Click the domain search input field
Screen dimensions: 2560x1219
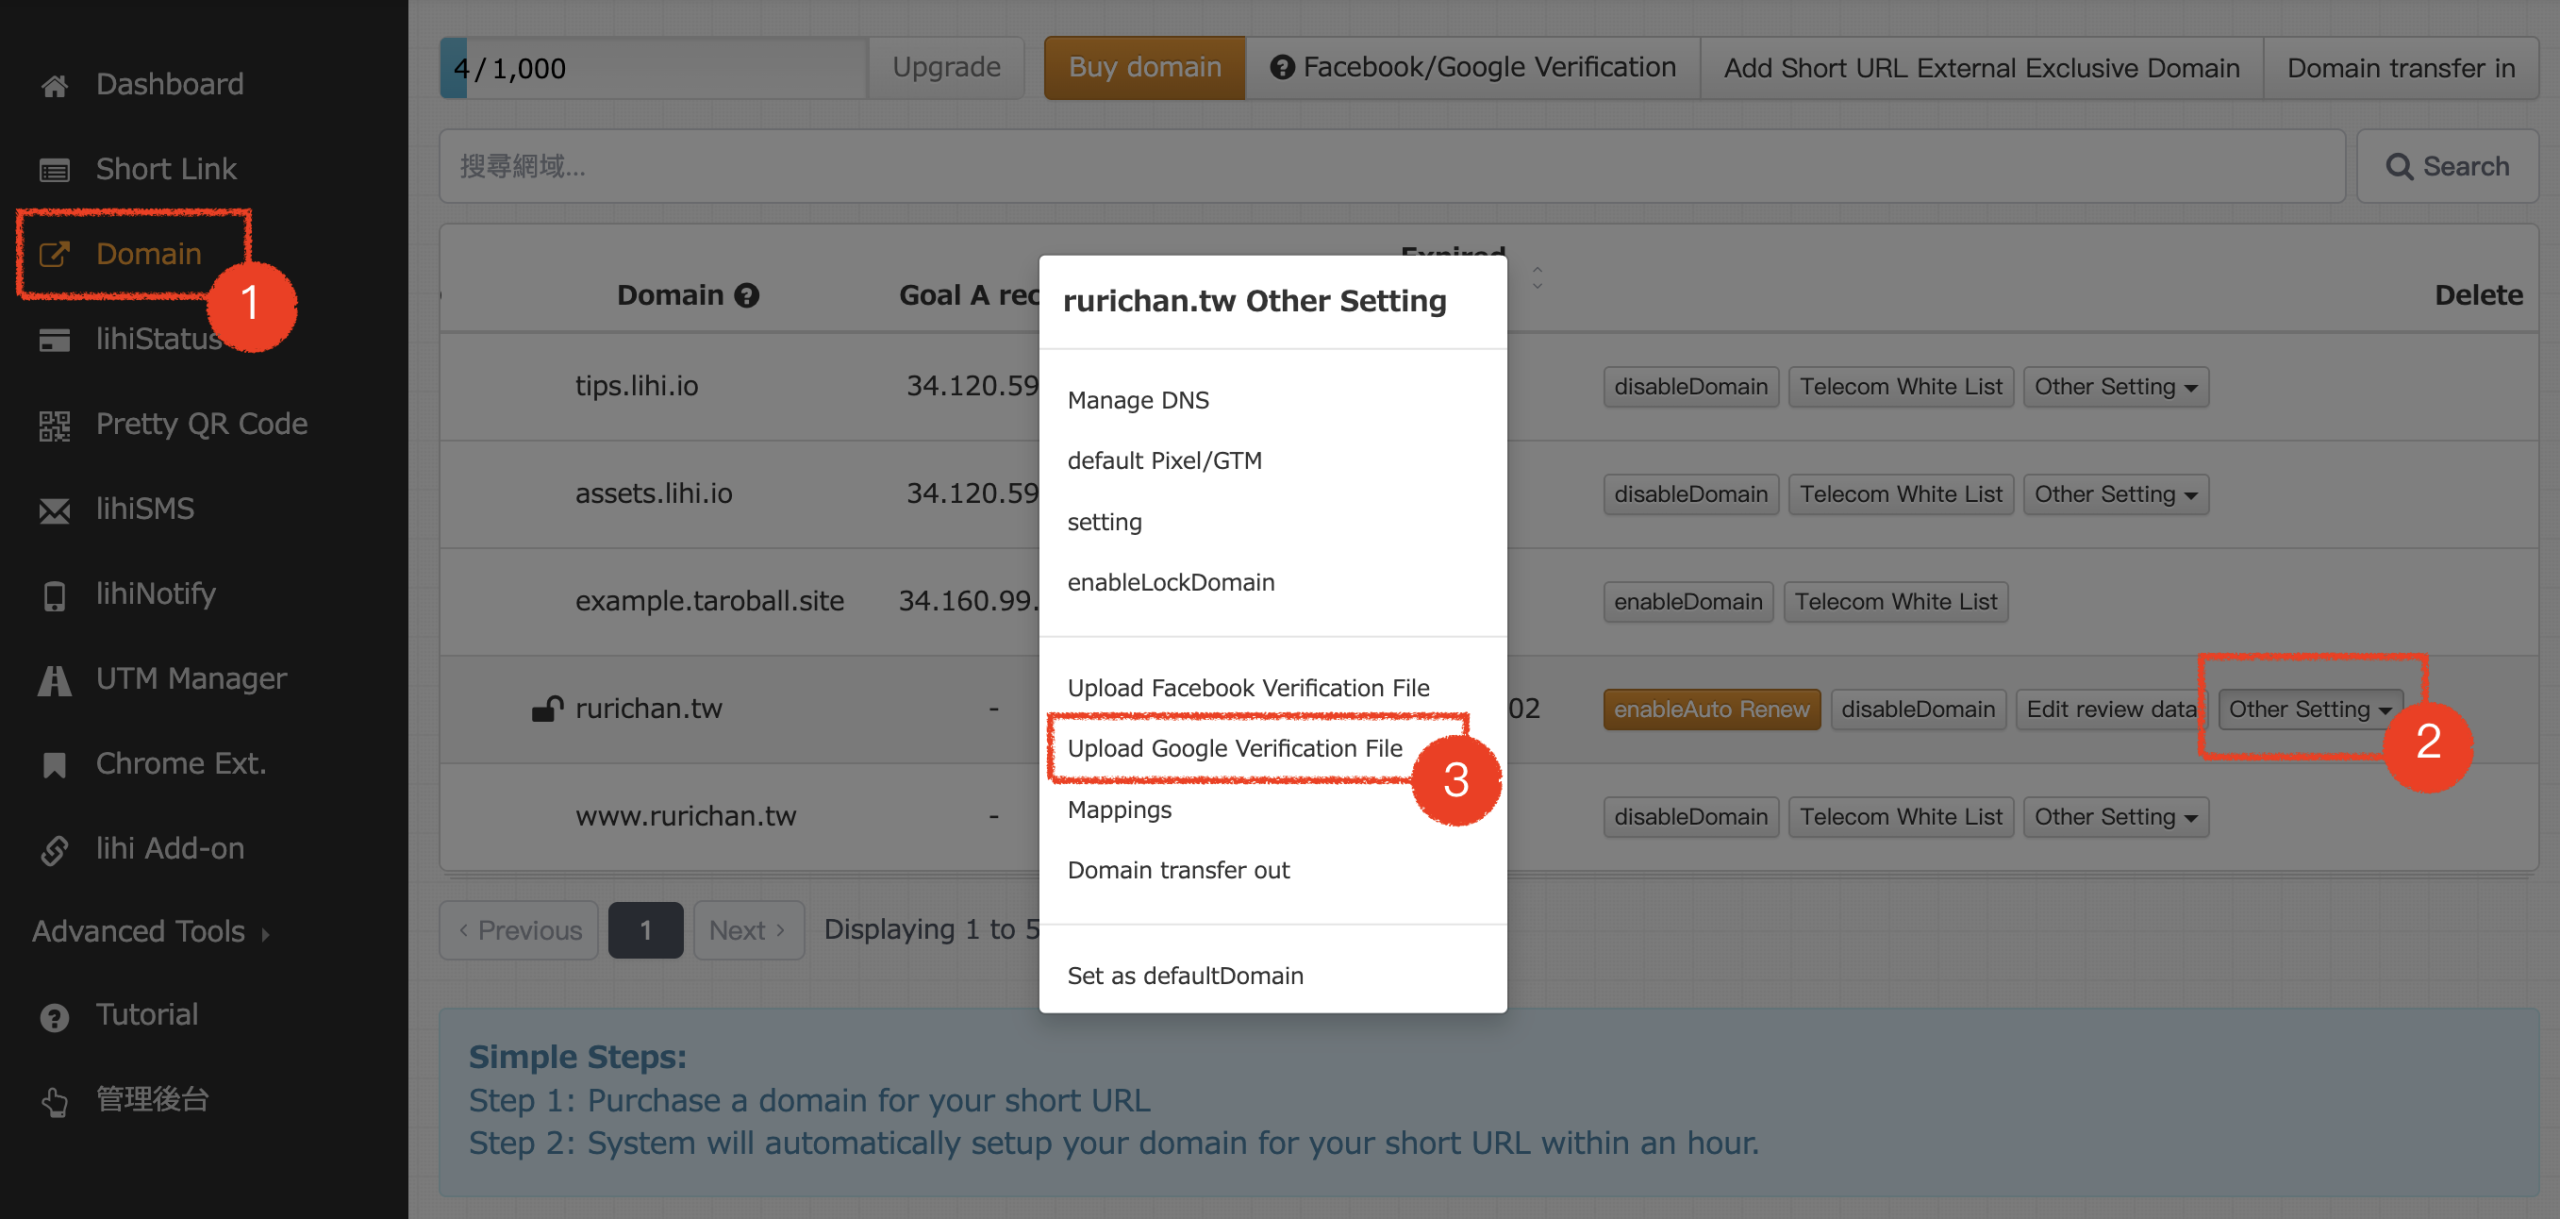(x=1390, y=166)
